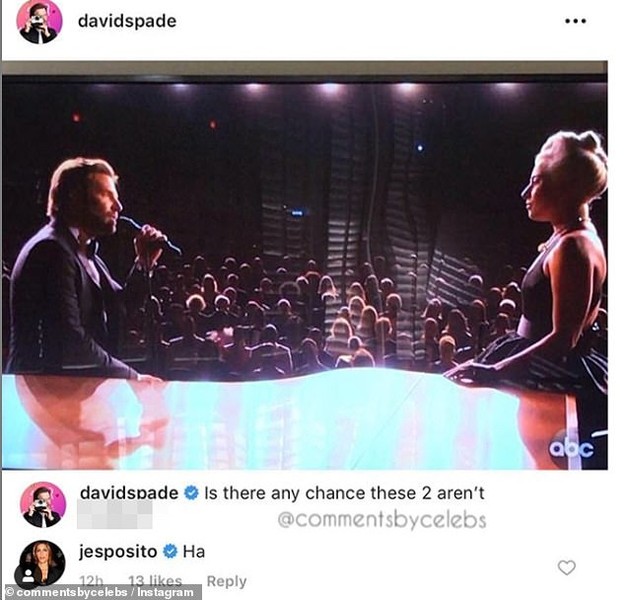Open the three-dot more options menu
The height and width of the screenshot is (600, 625).
(x=576, y=22)
